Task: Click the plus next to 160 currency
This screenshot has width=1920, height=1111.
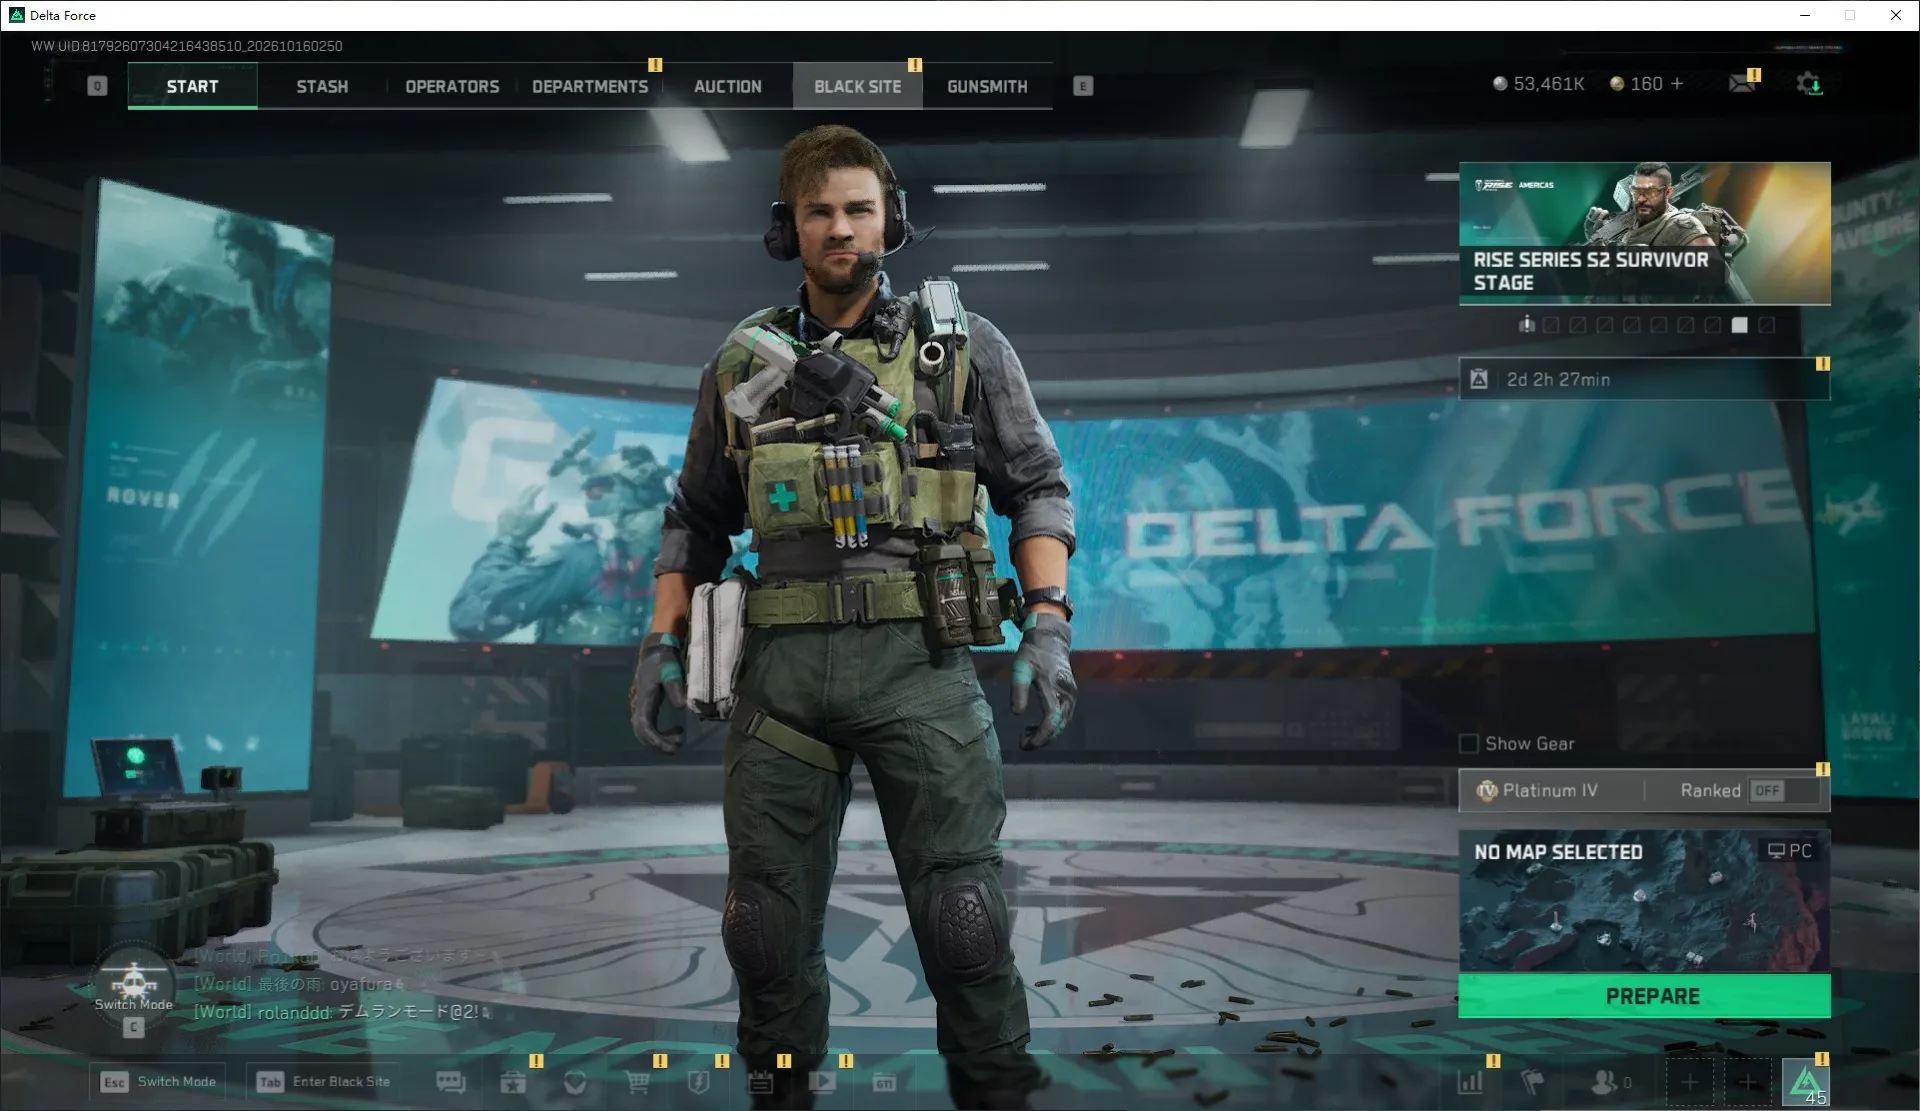Action: (1677, 84)
